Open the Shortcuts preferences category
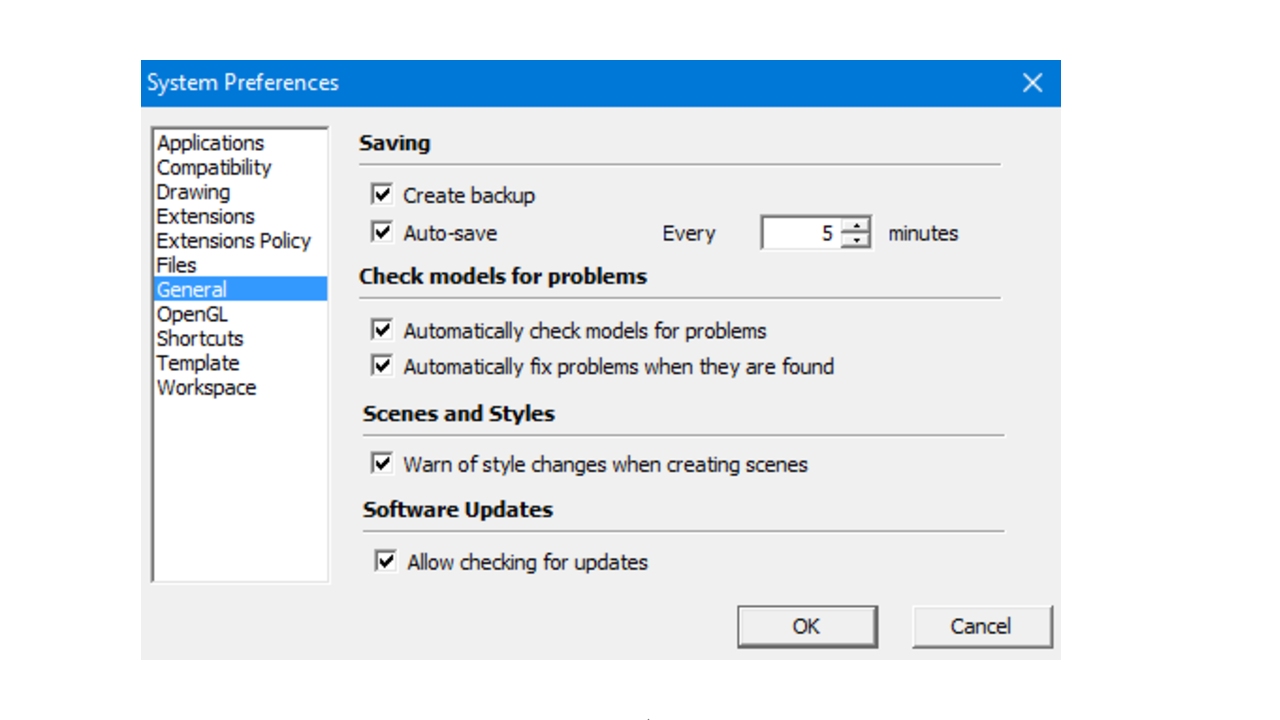1280x720 pixels. point(200,338)
